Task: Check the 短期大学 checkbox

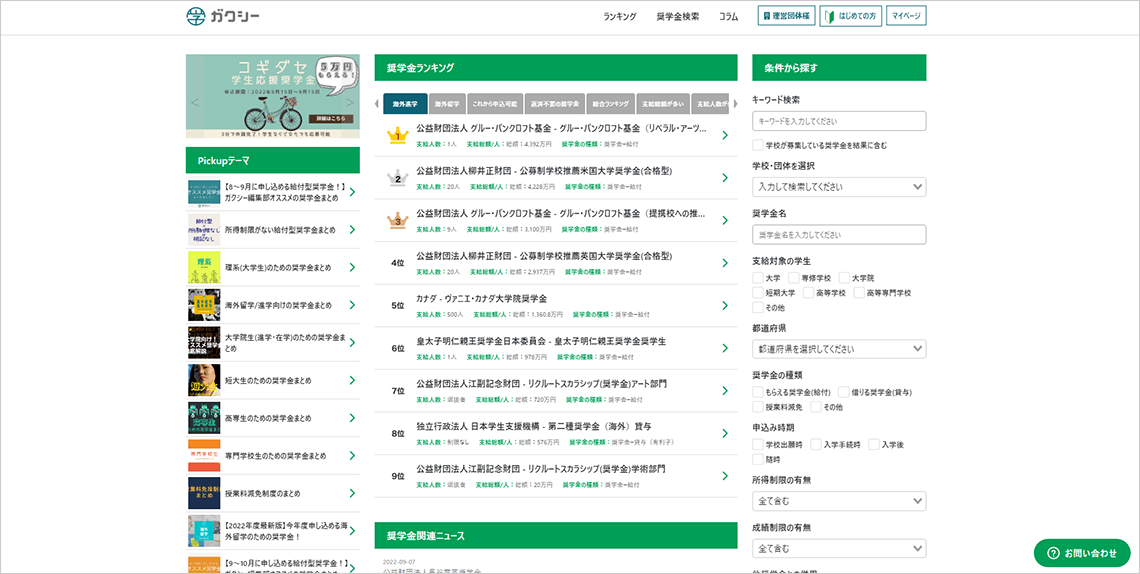Action: pyautogui.click(x=758, y=293)
